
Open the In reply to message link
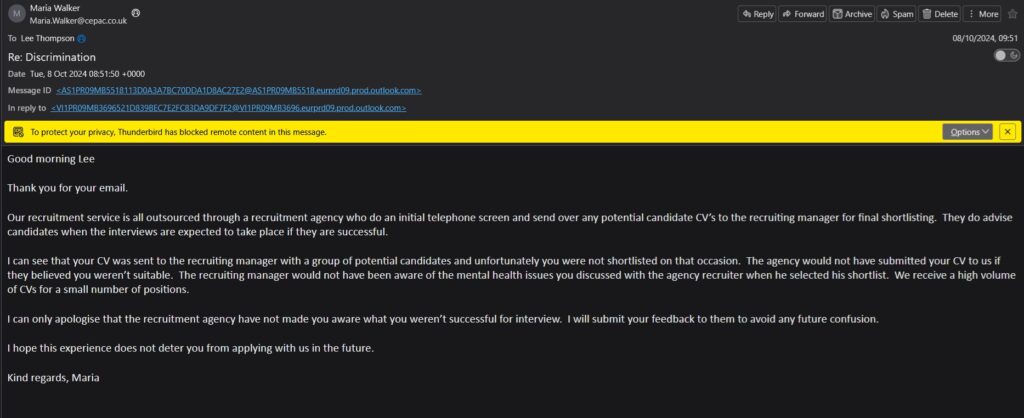click(229, 108)
